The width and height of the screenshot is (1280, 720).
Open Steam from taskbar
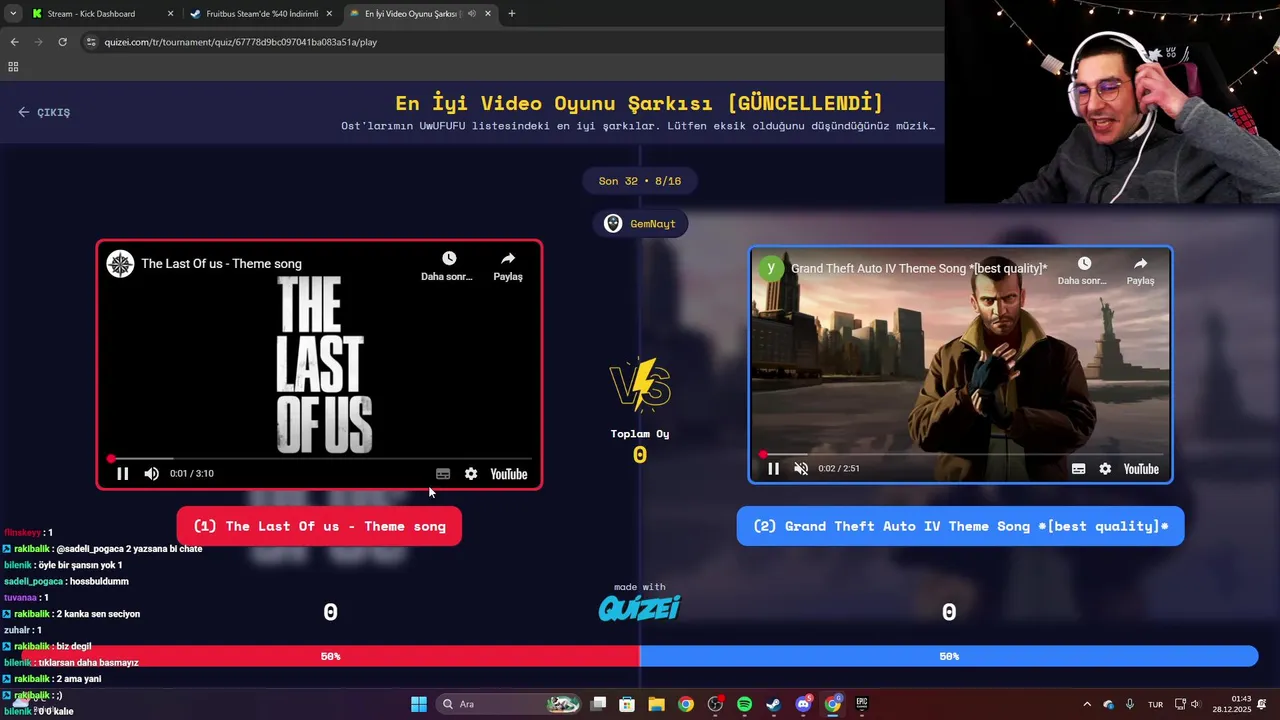click(773, 704)
